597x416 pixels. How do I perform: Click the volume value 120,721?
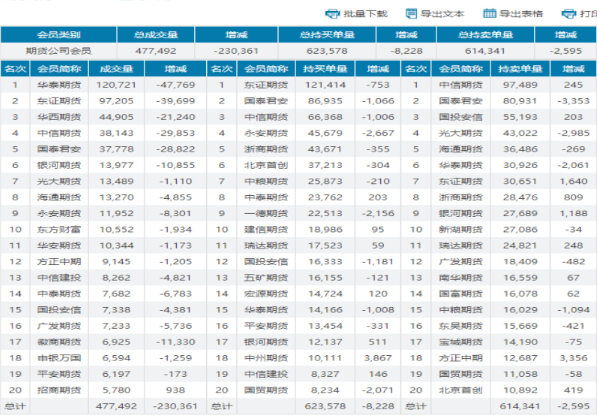(x=117, y=85)
